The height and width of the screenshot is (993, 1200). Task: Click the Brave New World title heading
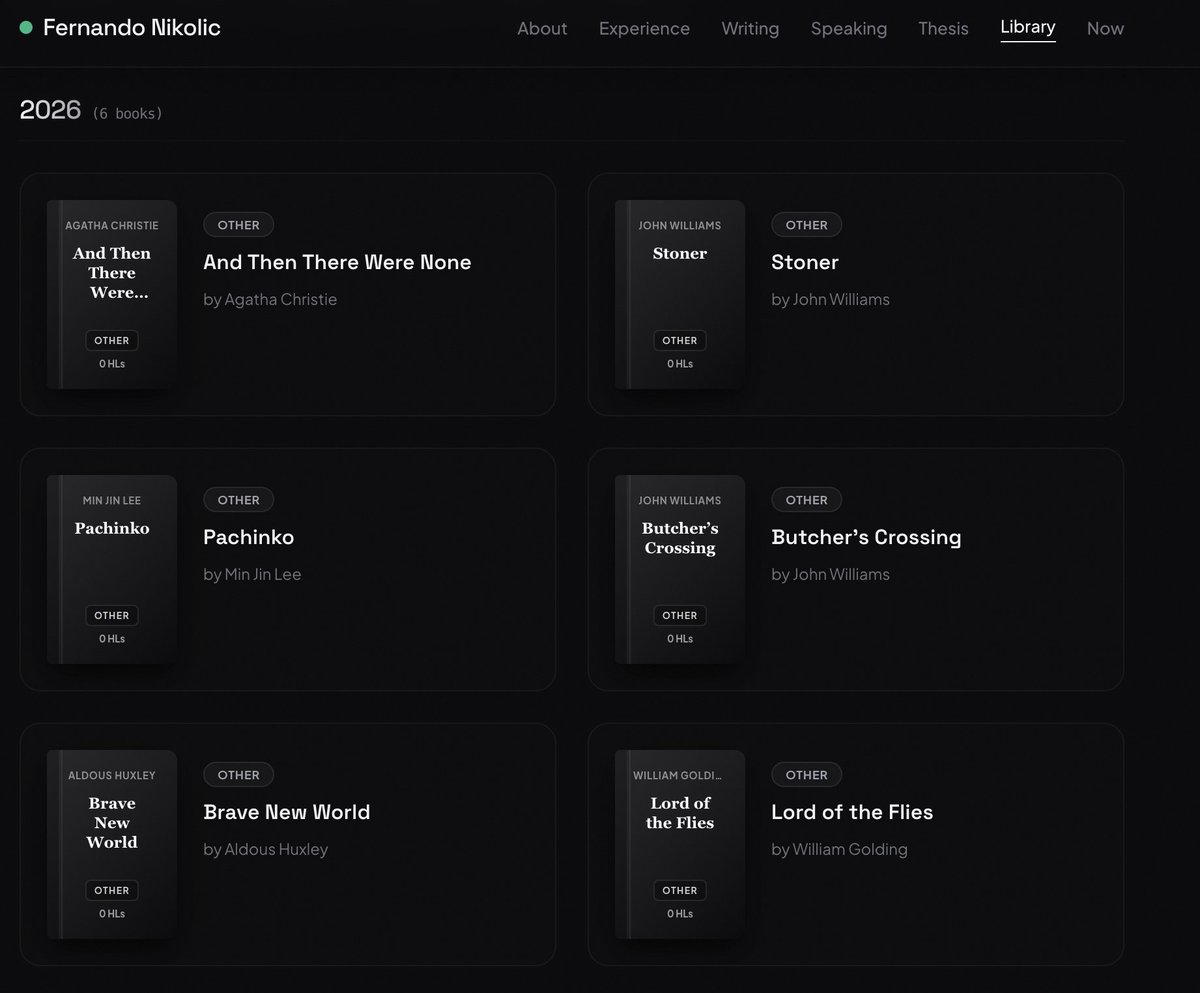coord(287,812)
